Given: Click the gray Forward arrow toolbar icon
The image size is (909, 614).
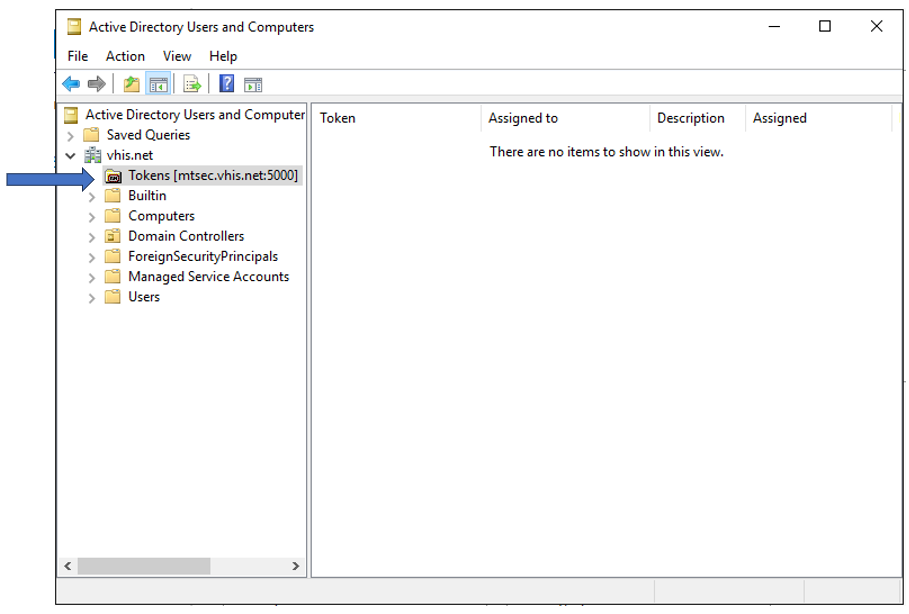Looking at the screenshot, I should (96, 84).
